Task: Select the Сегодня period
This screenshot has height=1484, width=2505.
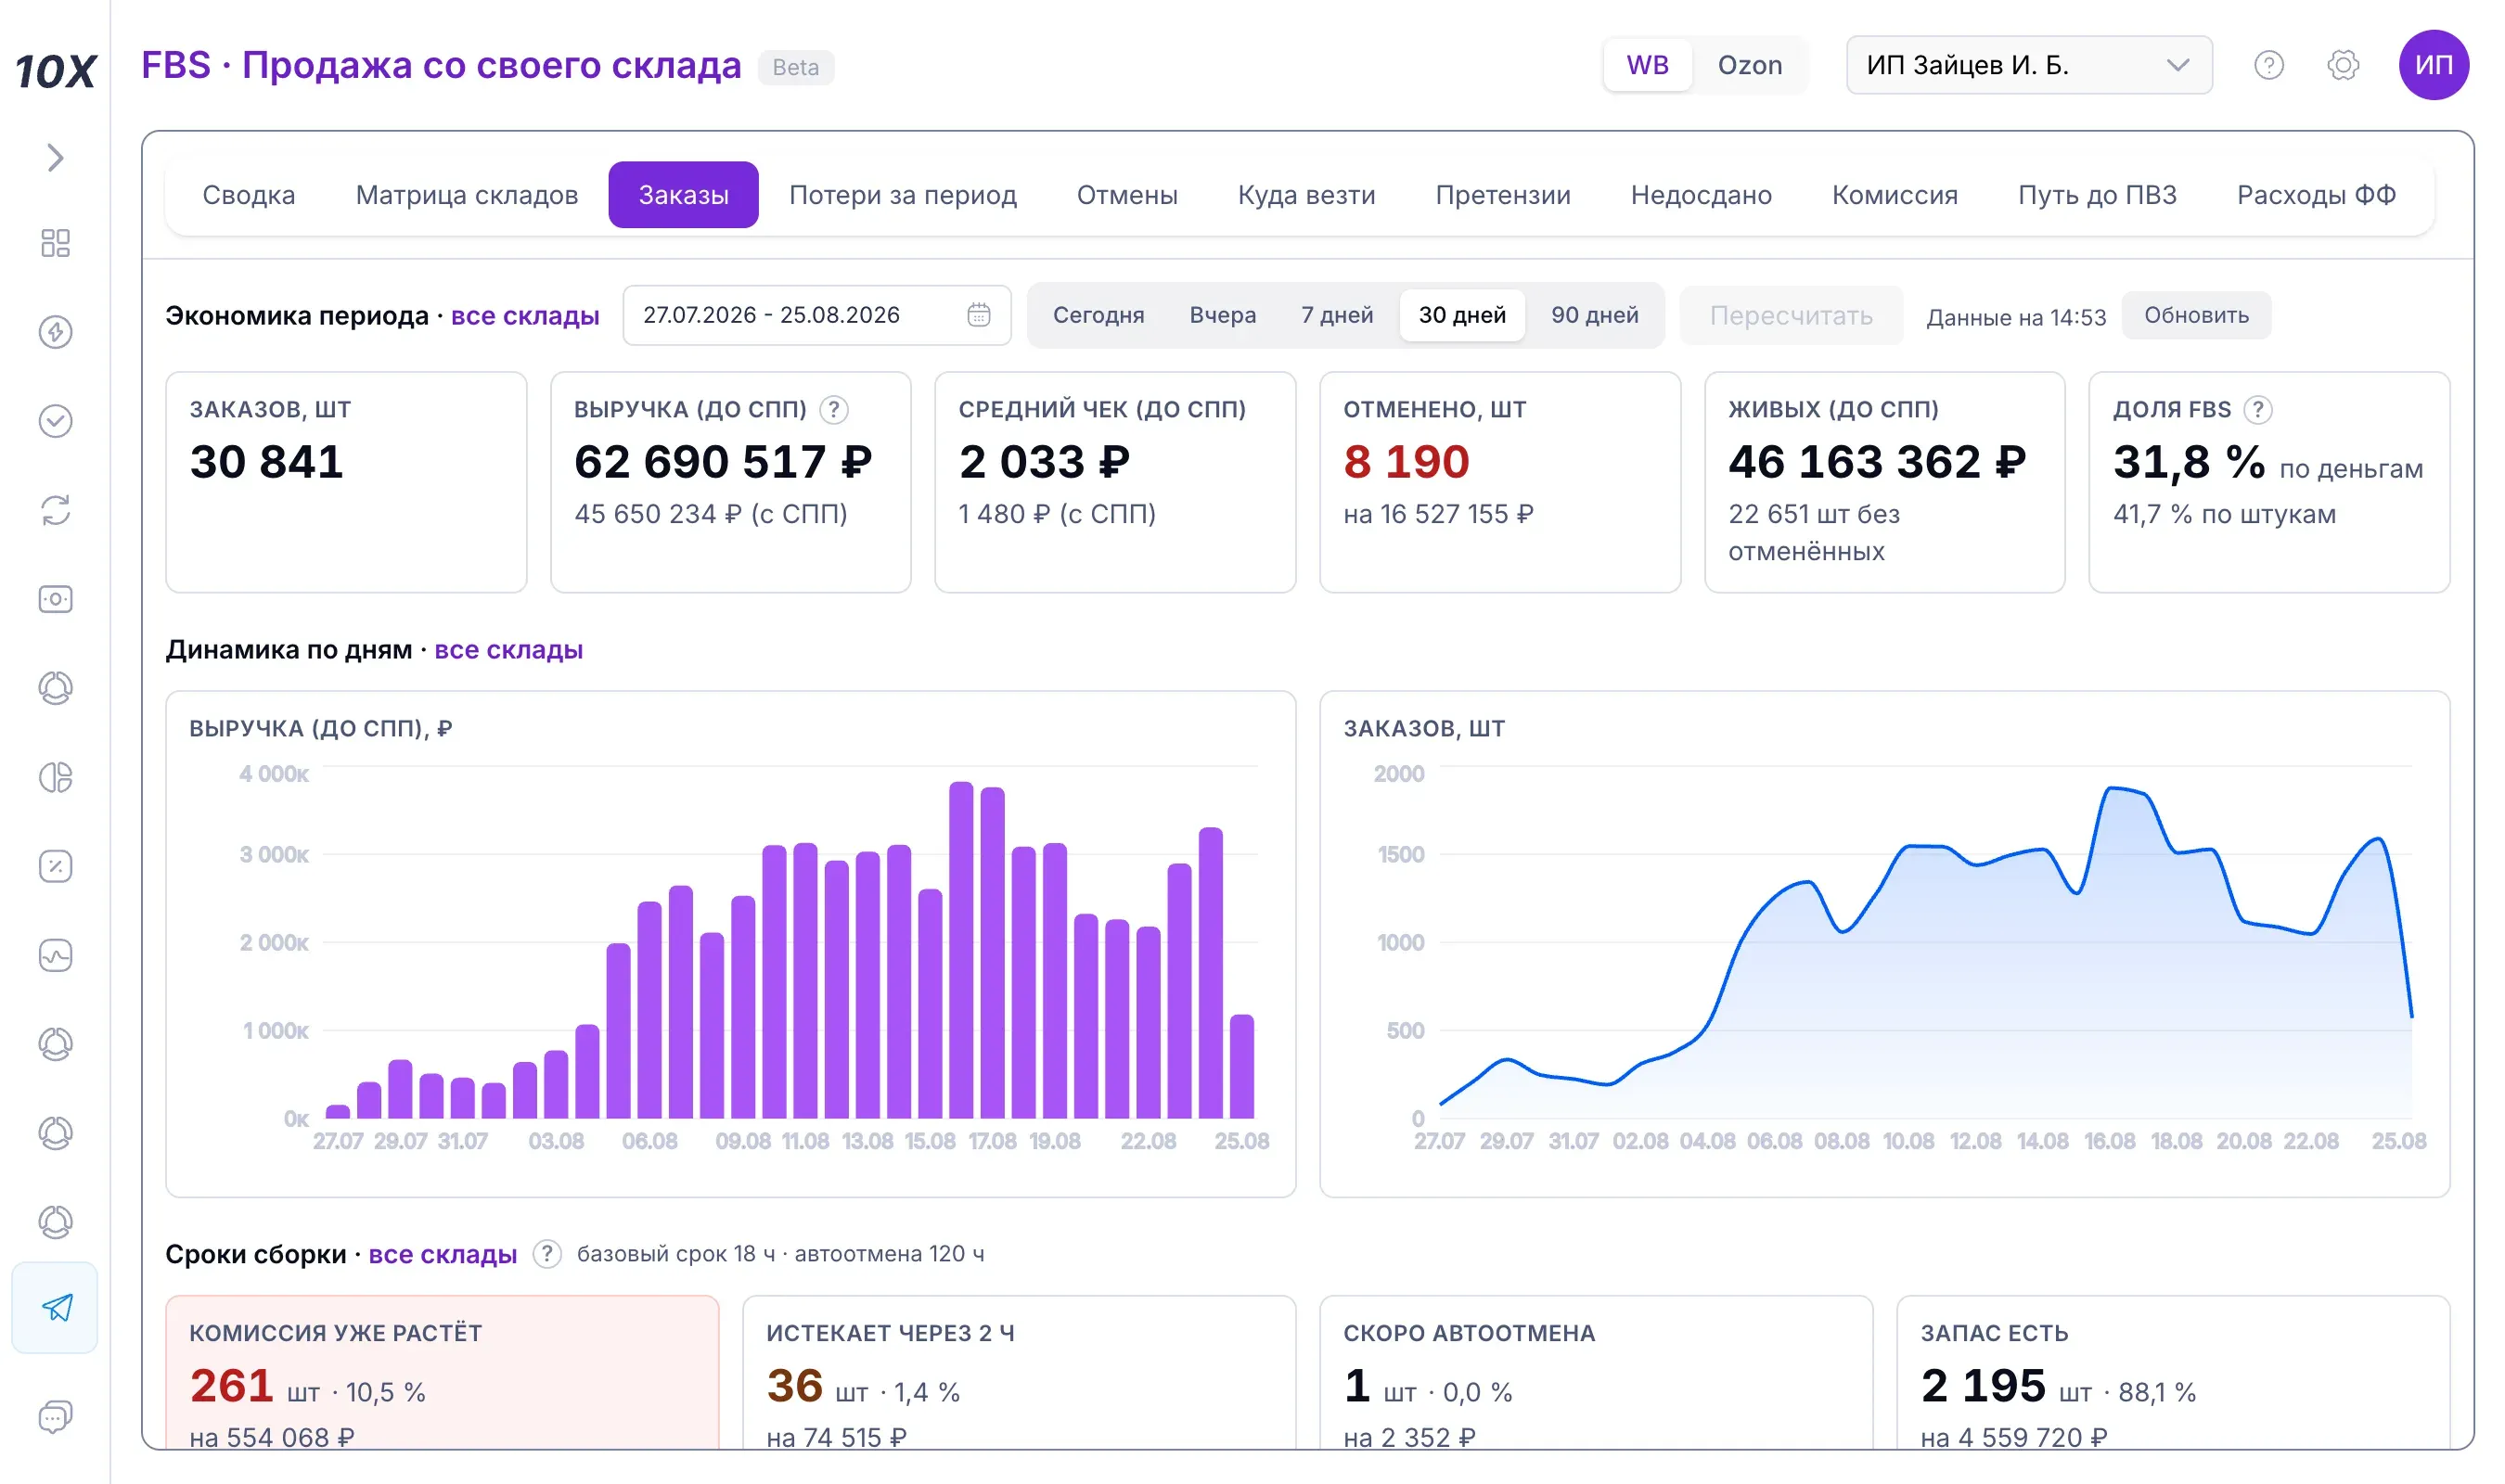Action: [x=1098, y=315]
